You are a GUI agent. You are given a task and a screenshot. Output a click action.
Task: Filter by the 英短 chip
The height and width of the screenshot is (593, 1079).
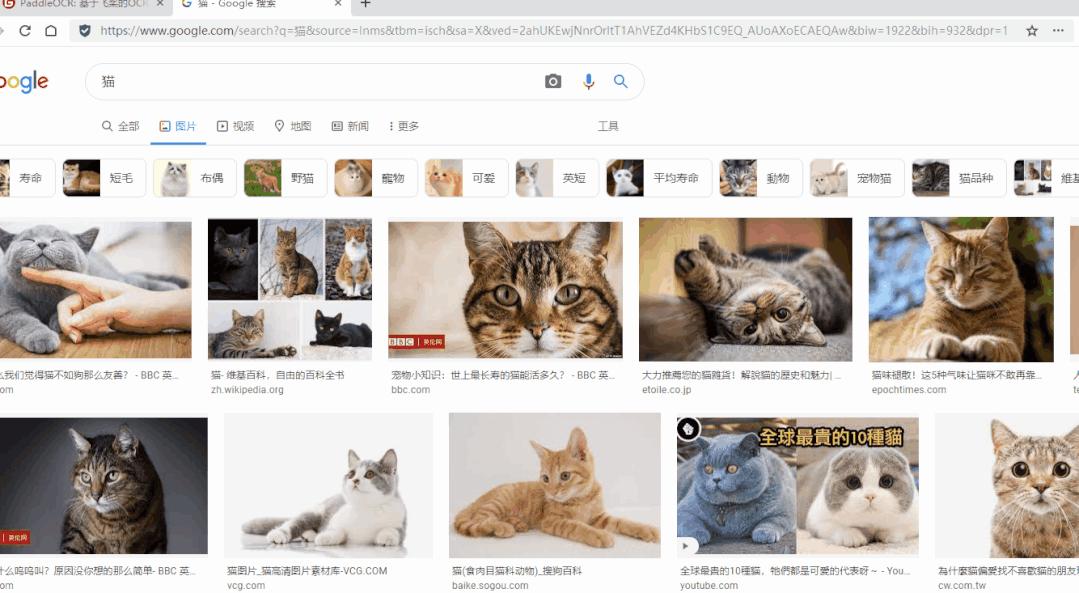pos(557,178)
